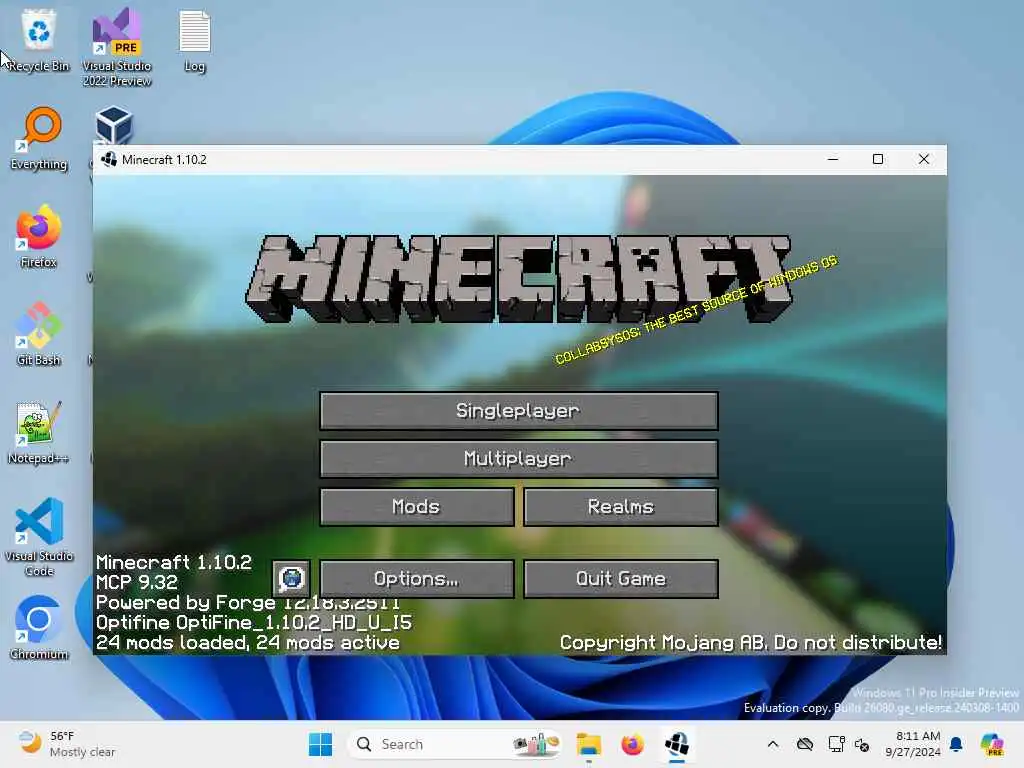Maximize the Minecraft 1.10.2 window

(878, 159)
